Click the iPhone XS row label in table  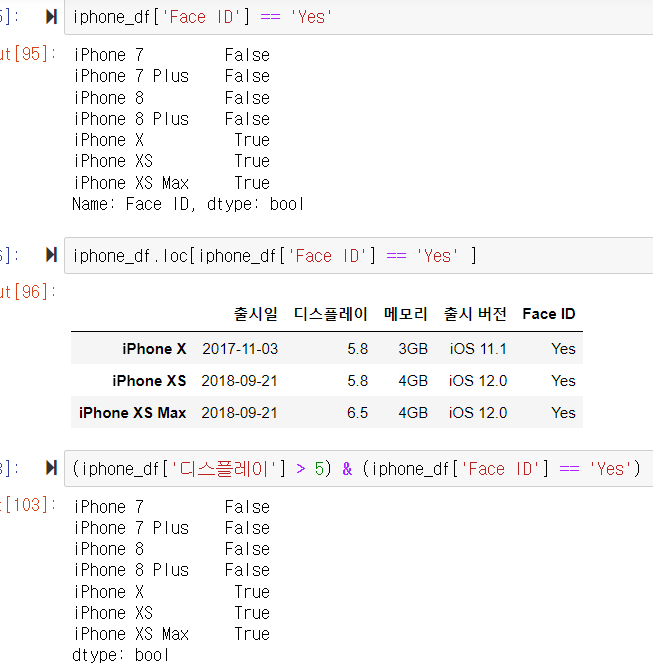tap(149, 381)
